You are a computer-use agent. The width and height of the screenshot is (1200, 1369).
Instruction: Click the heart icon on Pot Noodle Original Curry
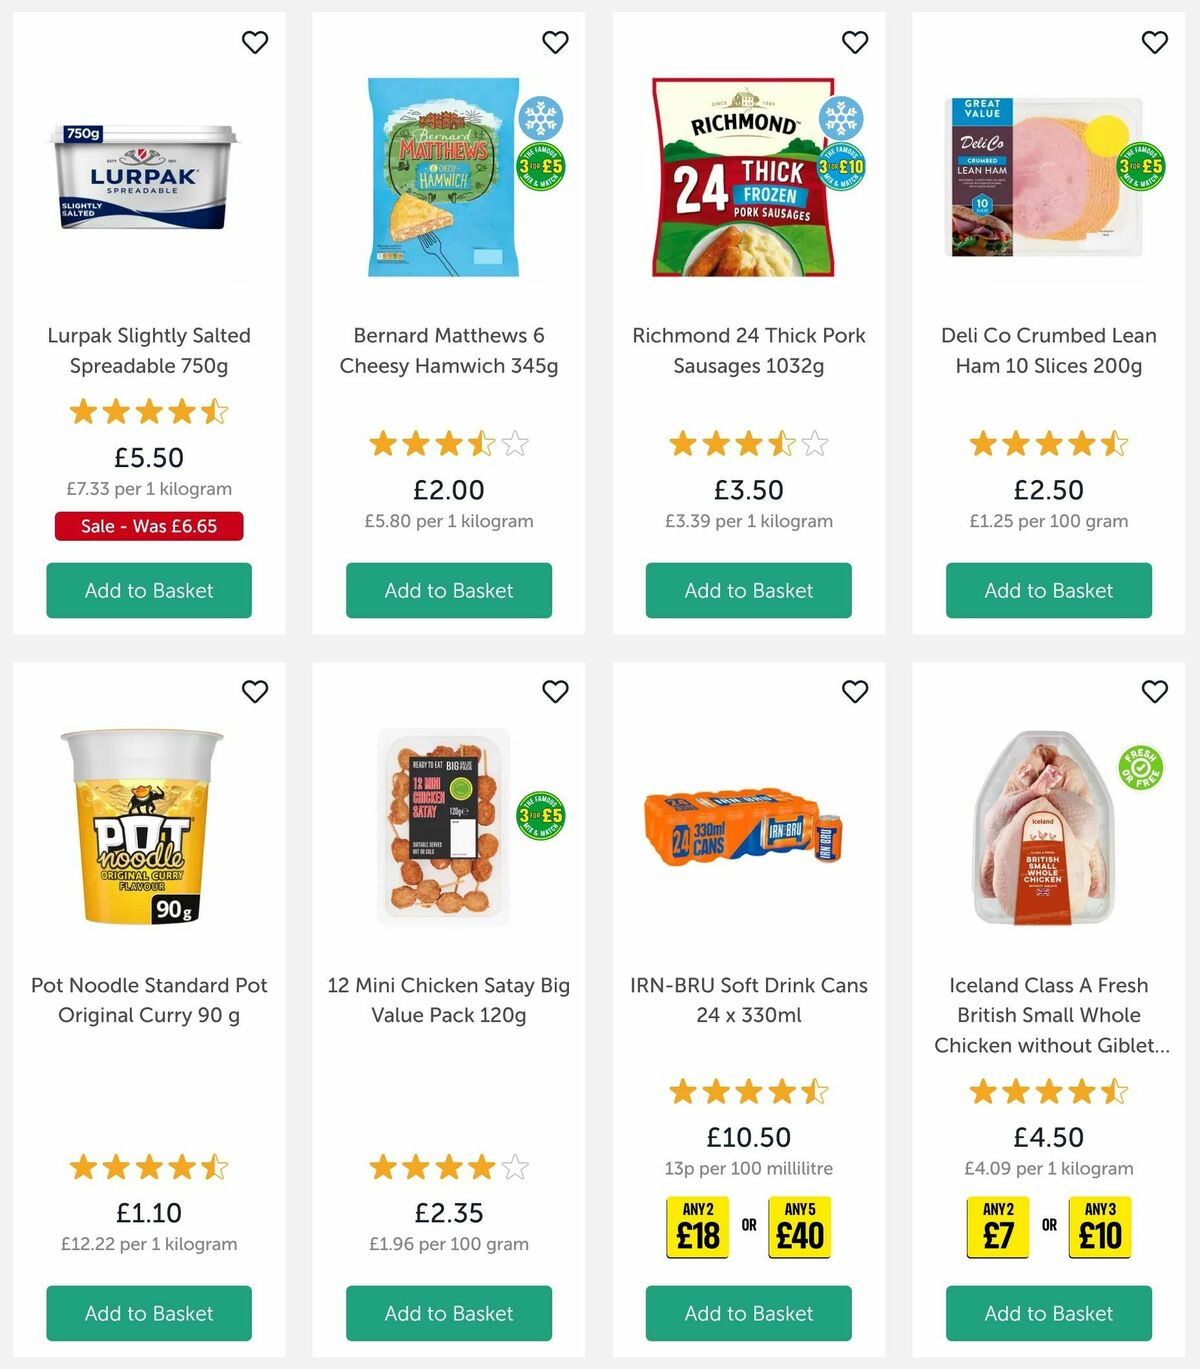point(255,691)
